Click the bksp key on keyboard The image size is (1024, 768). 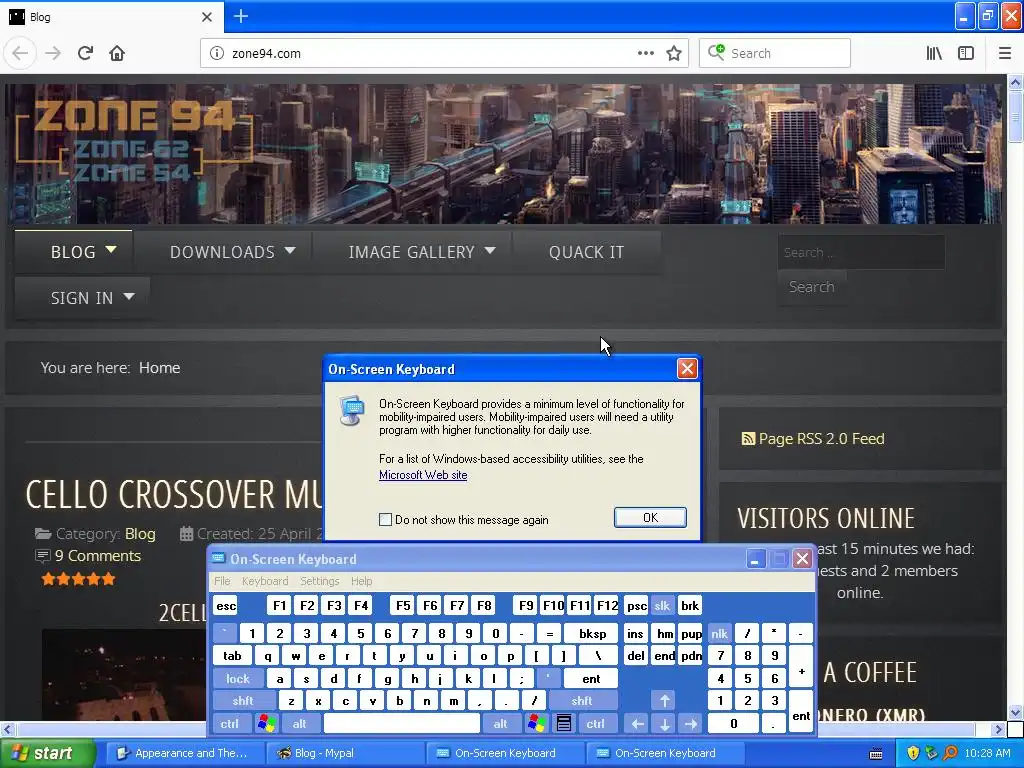pyautogui.click(x=592, y=633)
